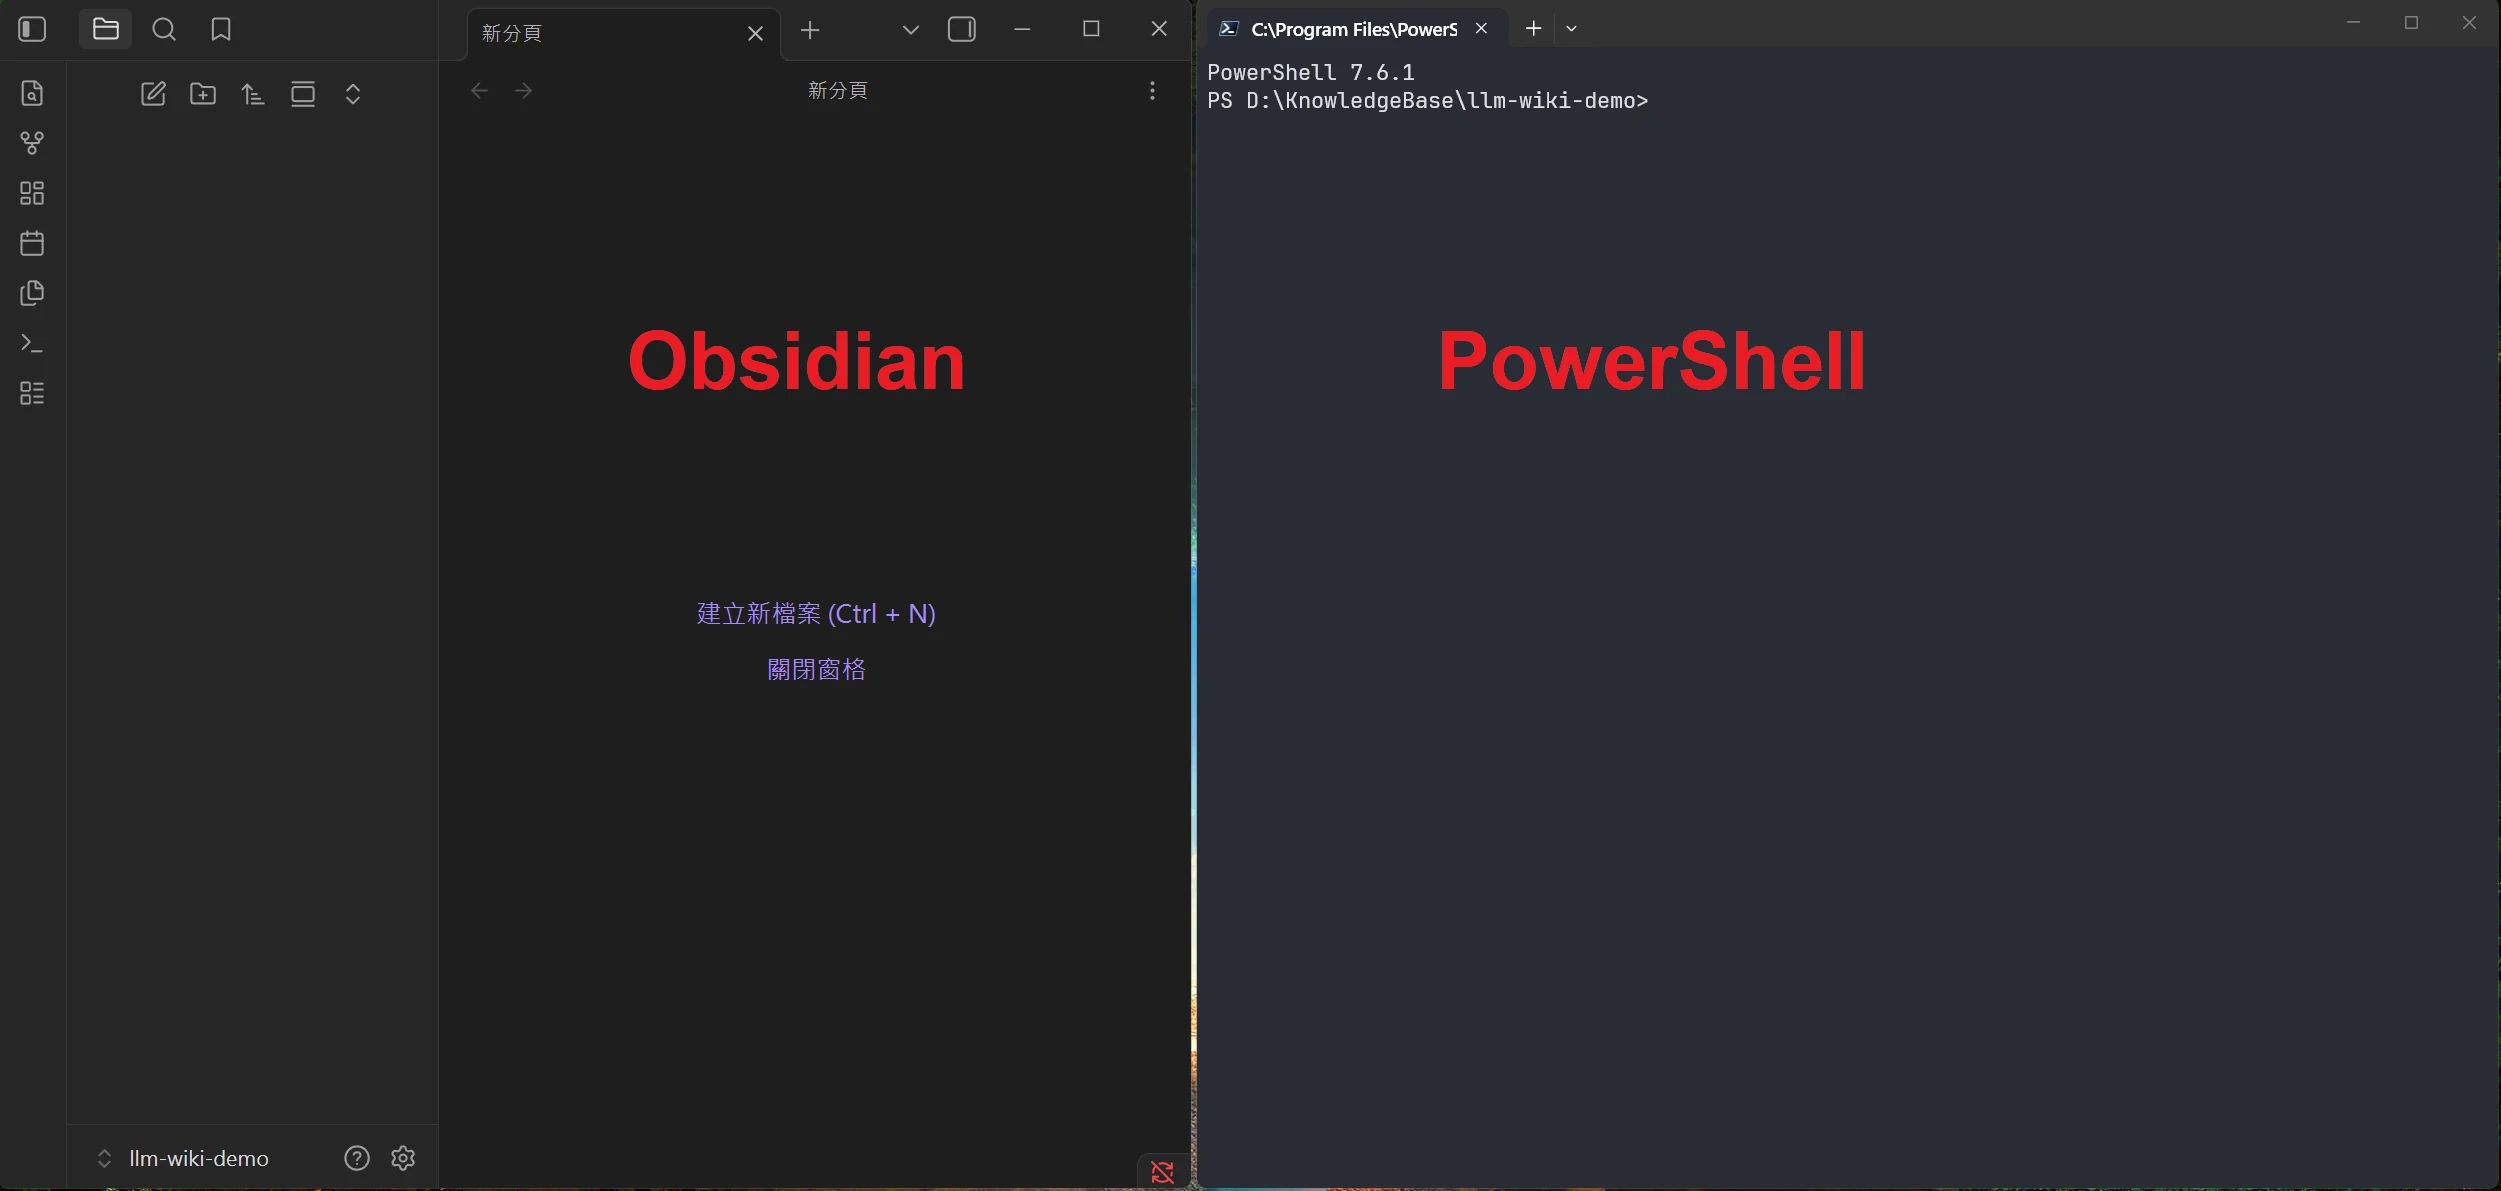Viewport: 2501px width, 1191px height.
Task: Toggle the right sidebar panel
Action: tap(961, 29)
